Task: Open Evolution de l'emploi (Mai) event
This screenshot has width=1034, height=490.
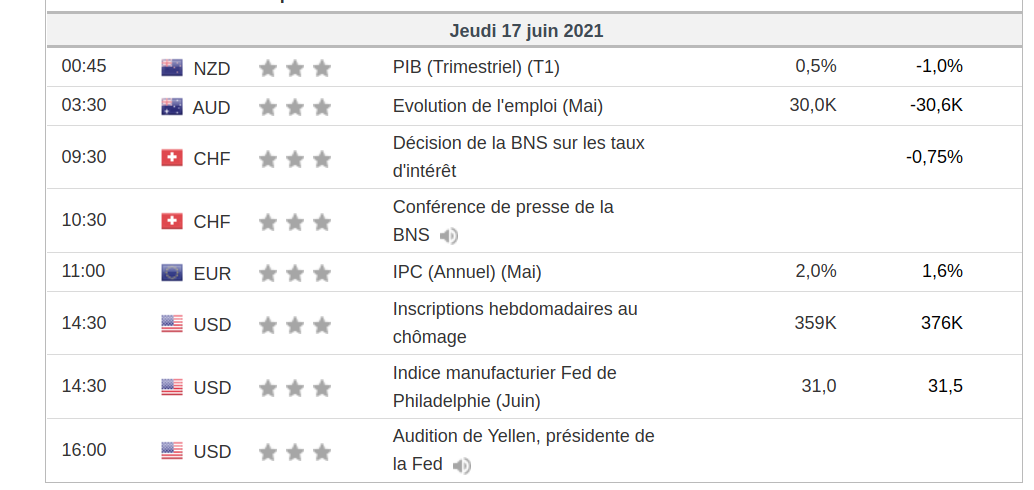Action: click(497, 106)
